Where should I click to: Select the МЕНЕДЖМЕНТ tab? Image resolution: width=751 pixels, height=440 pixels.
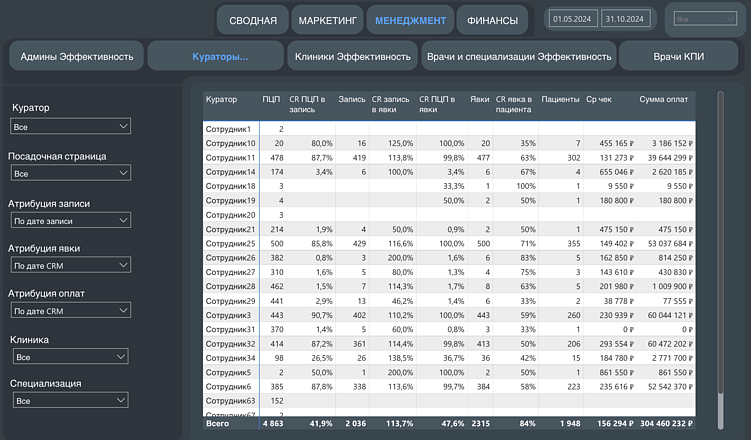coord(410,20)
